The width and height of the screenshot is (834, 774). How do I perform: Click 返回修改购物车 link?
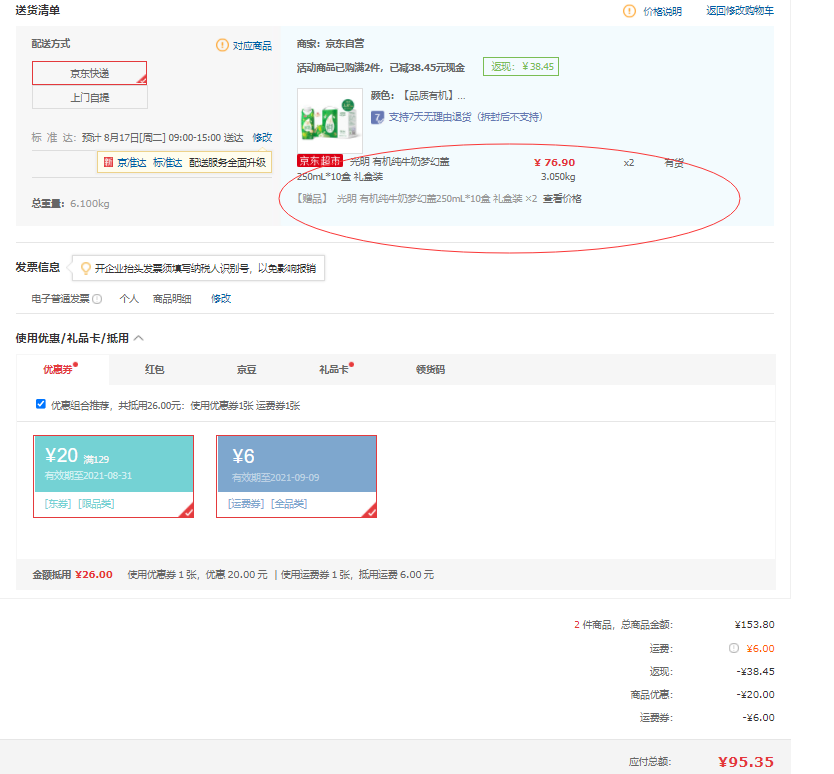(x=740, y=11)
